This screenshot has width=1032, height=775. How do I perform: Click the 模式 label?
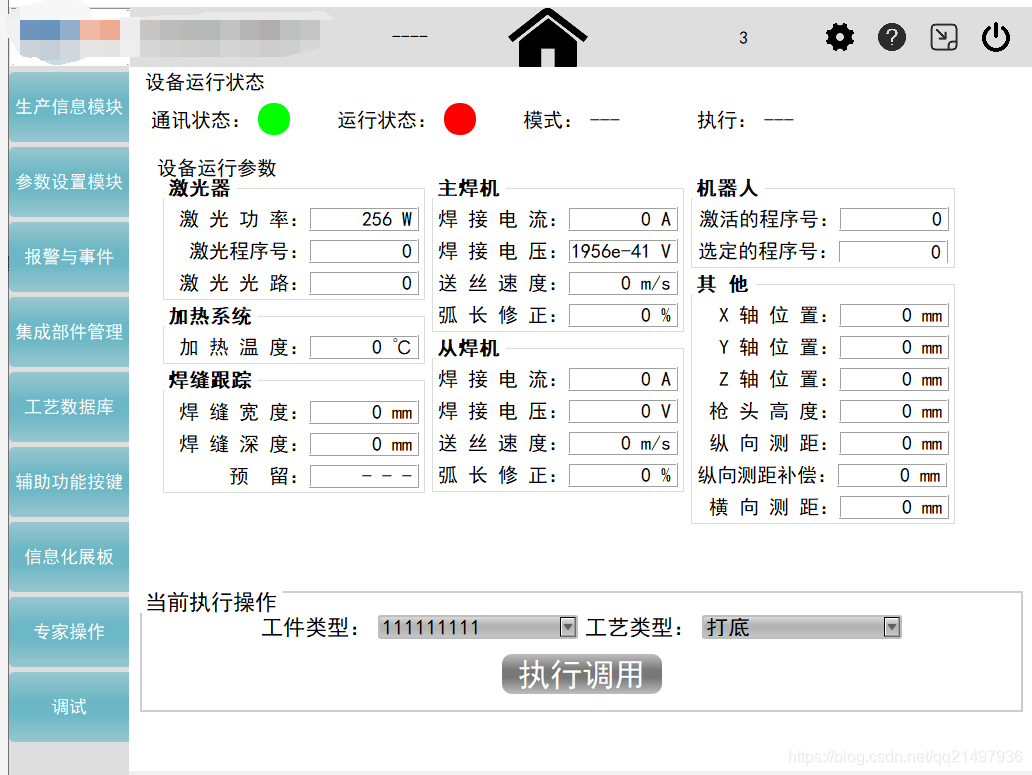548,120
